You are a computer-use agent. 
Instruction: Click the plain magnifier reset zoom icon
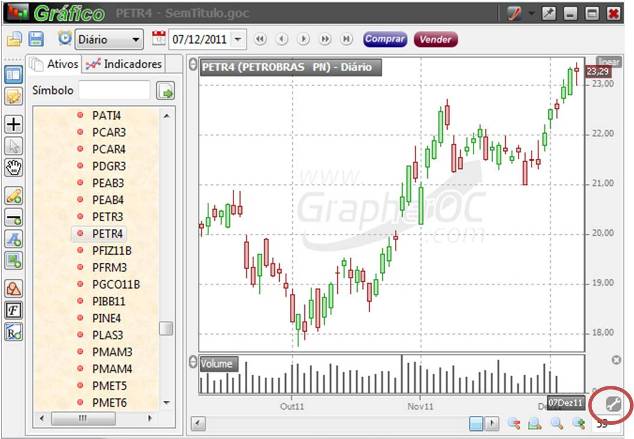pyautogui.click(x=557, y=424)
